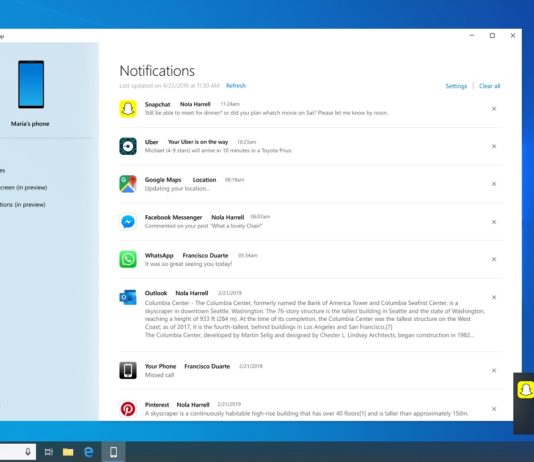The width and height of the screenshot is (534, 462).
Task: Click the Facebook Messenger app icon
Action: coord(128,222)
